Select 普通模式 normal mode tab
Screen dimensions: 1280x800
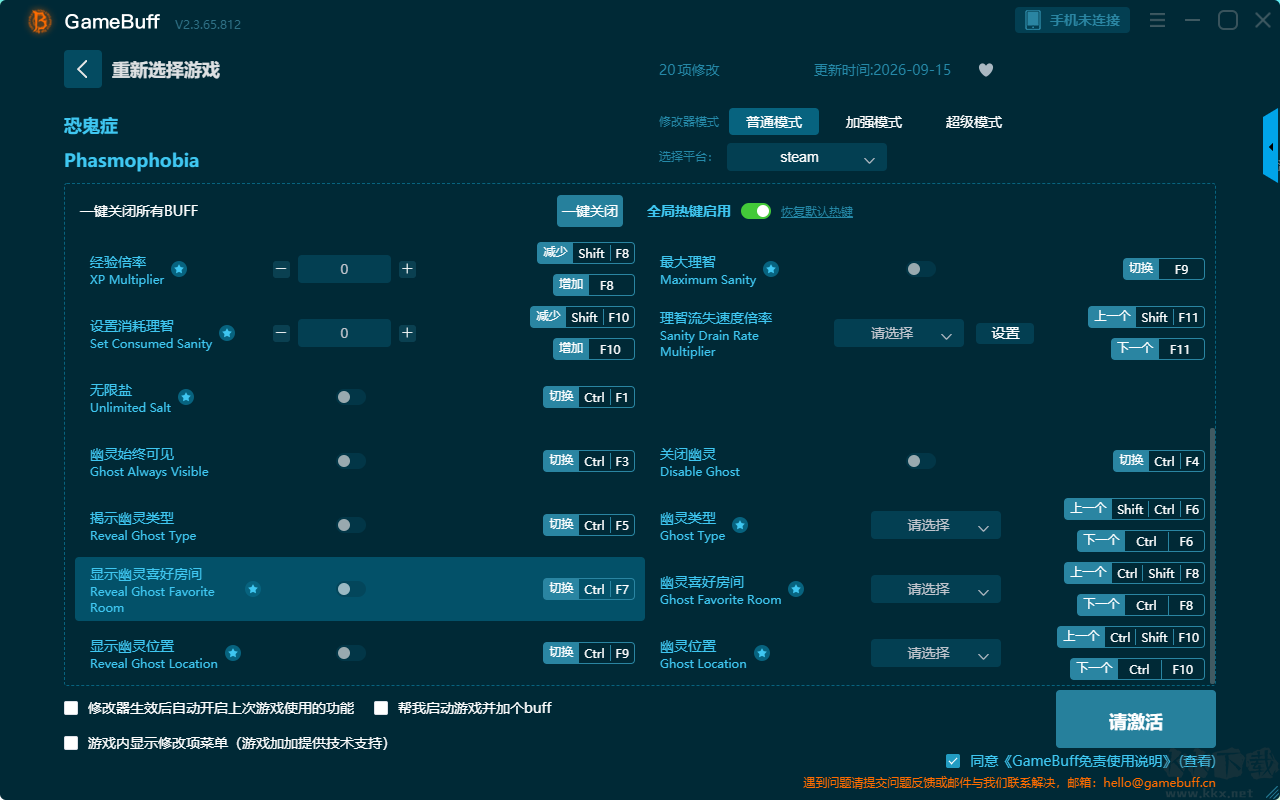pos(774,122)
